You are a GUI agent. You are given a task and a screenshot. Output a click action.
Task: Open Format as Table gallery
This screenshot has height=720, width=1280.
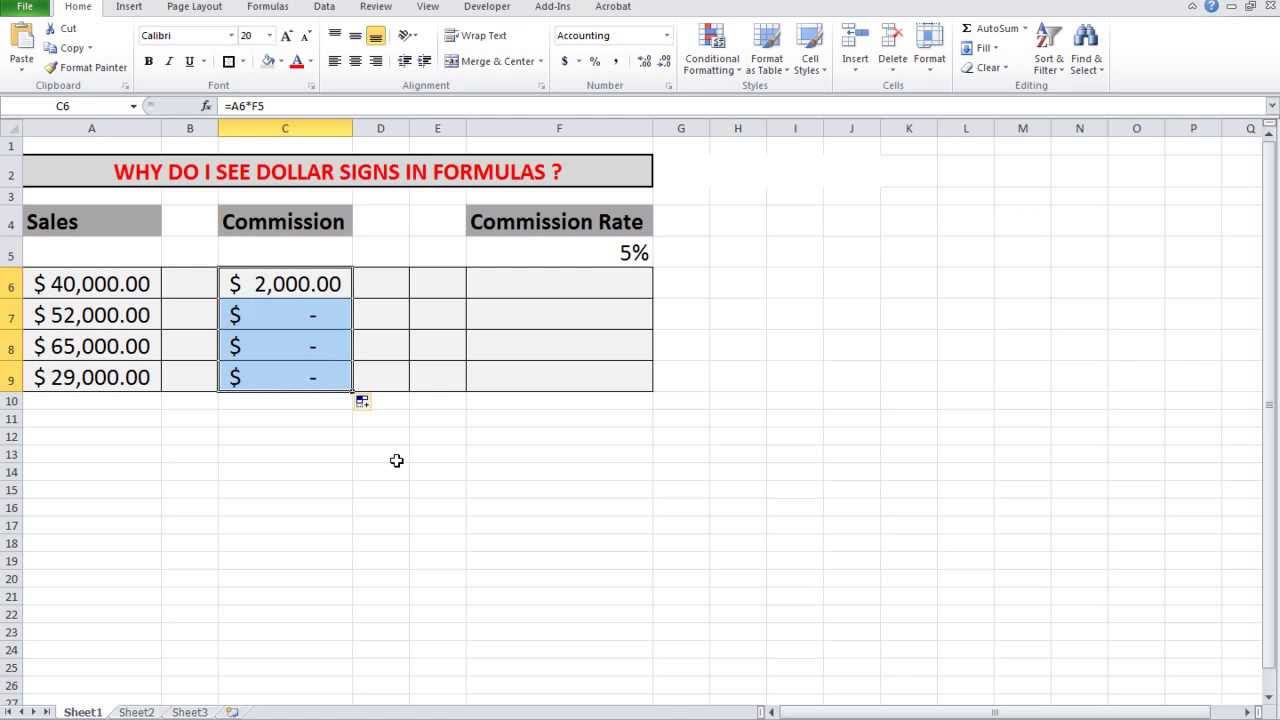[x=767, y=49]
